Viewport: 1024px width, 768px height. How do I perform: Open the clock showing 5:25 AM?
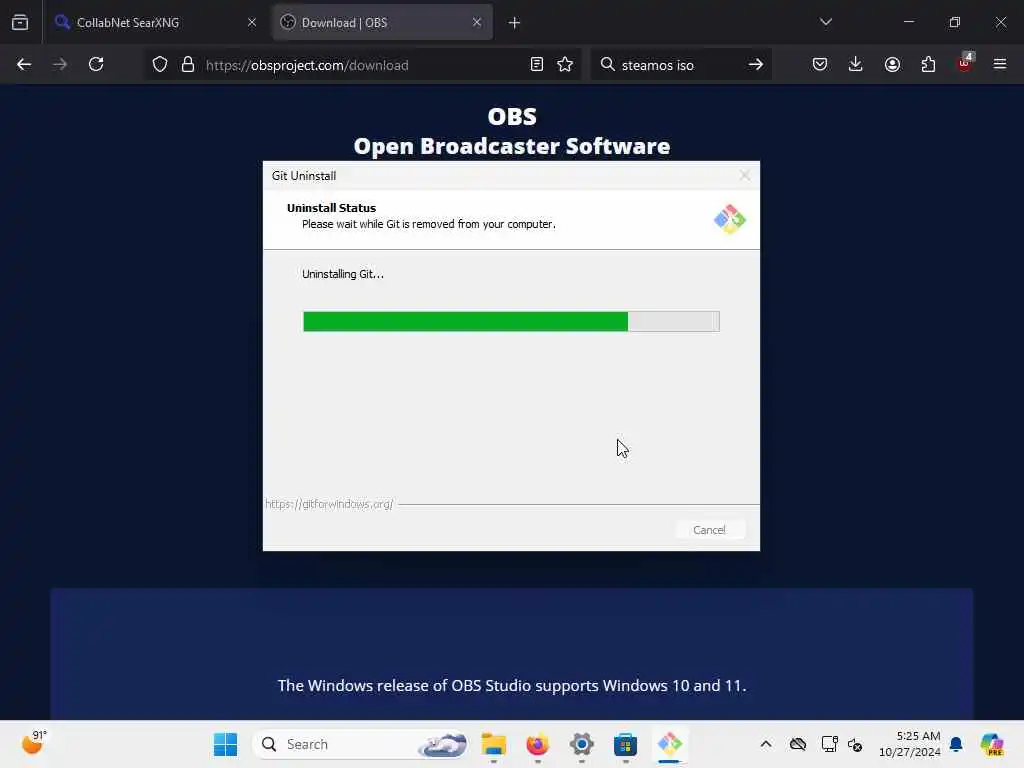click(x=910, y=744)
